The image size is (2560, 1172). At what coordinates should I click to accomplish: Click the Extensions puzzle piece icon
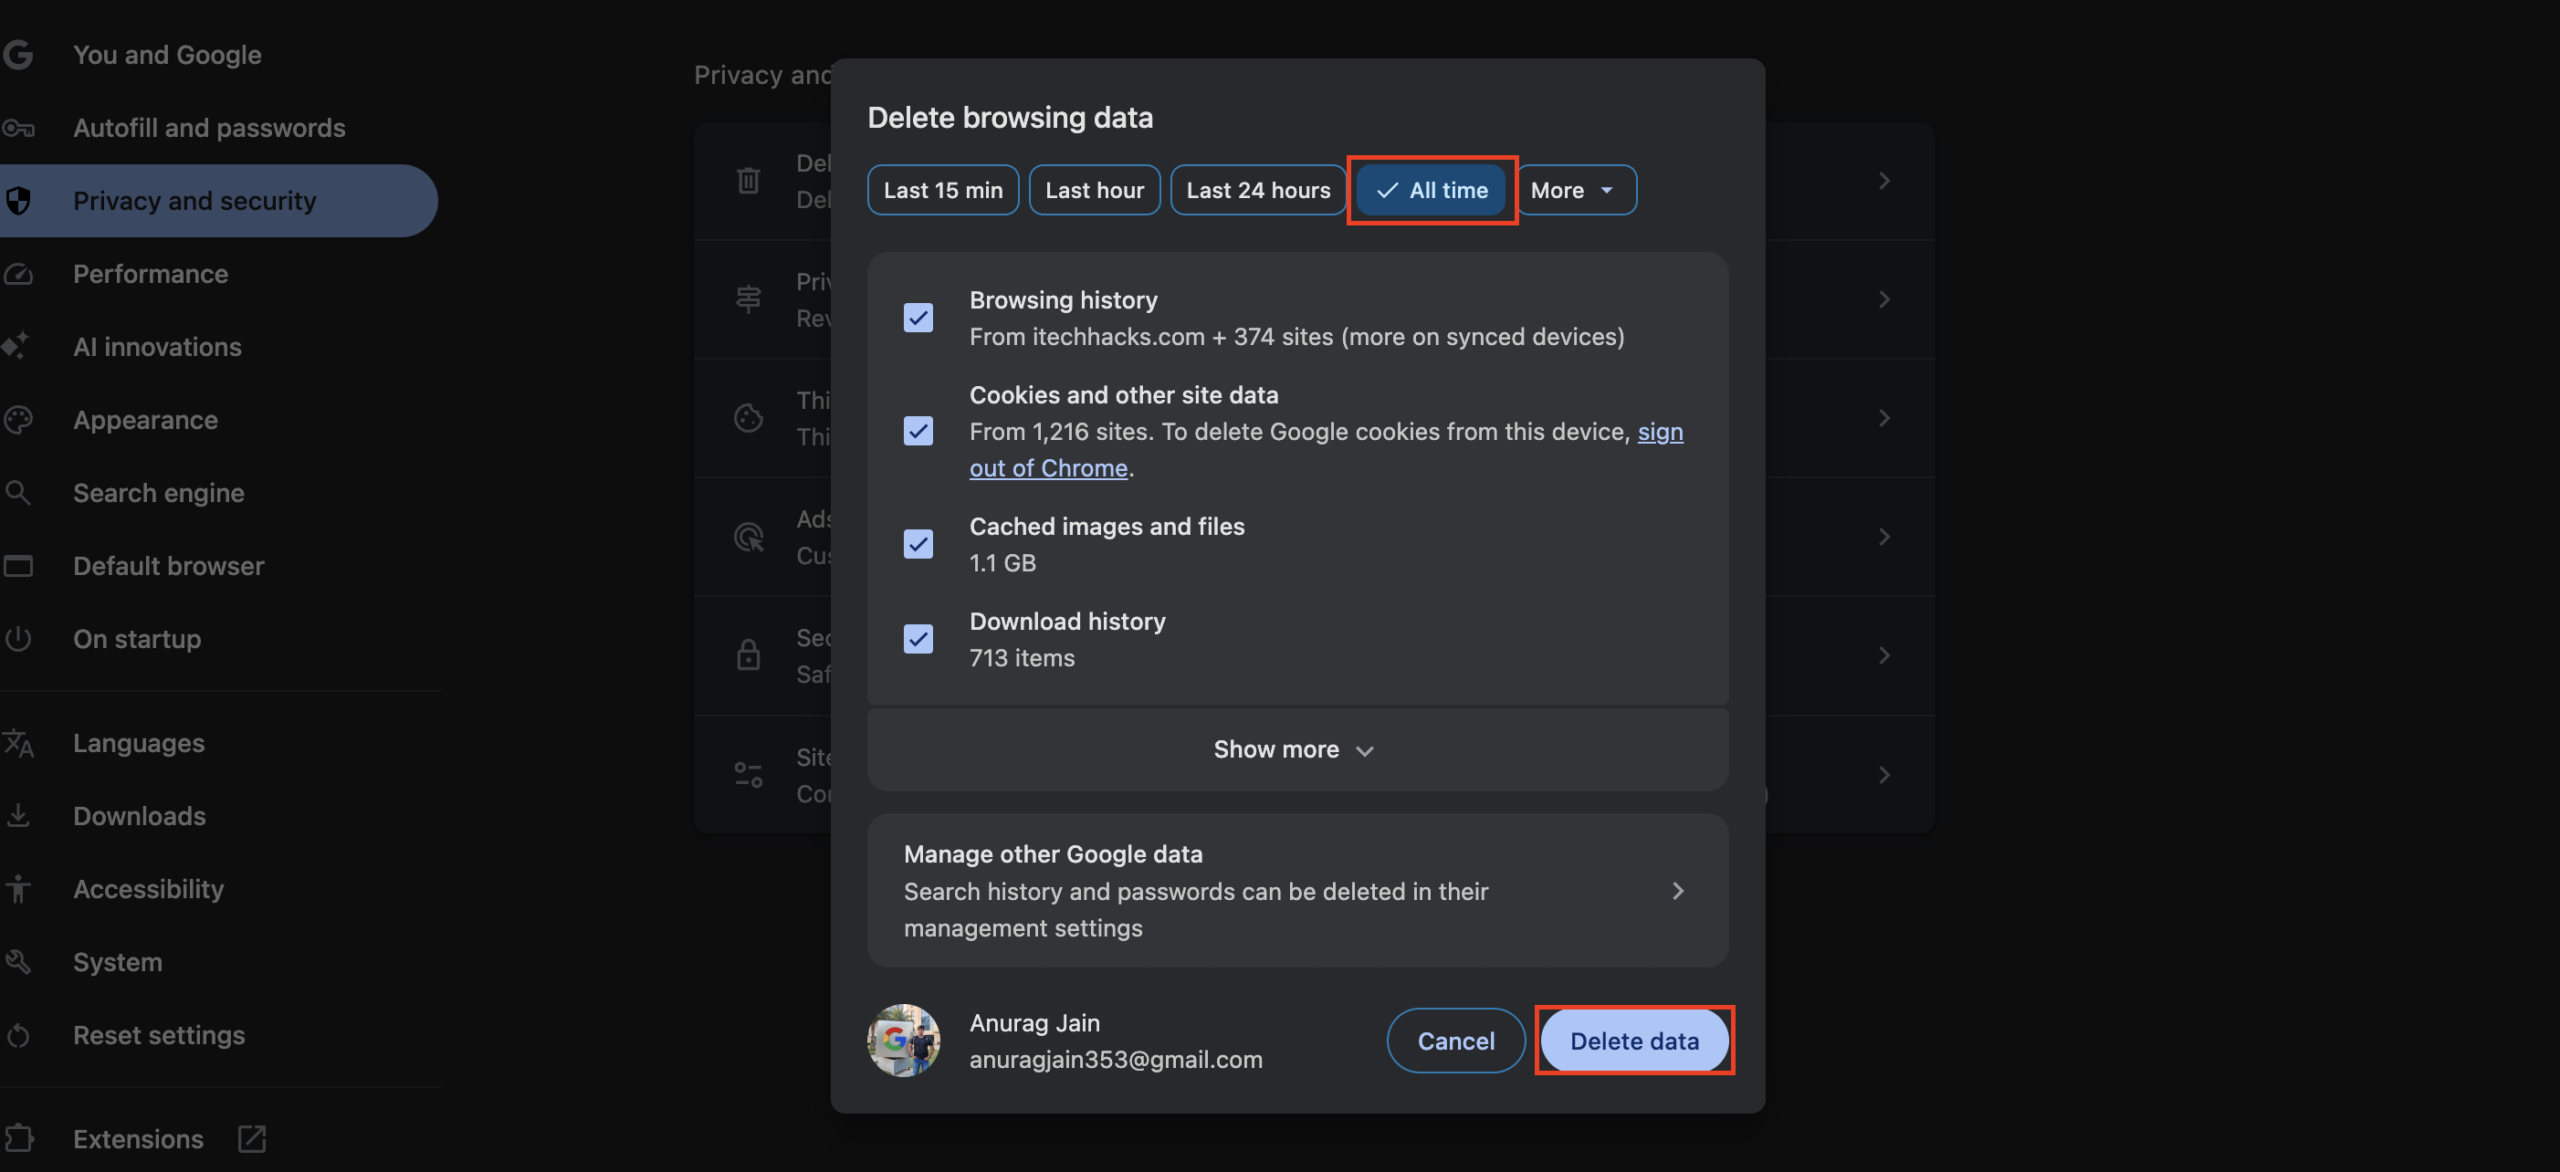point(18,1138)
